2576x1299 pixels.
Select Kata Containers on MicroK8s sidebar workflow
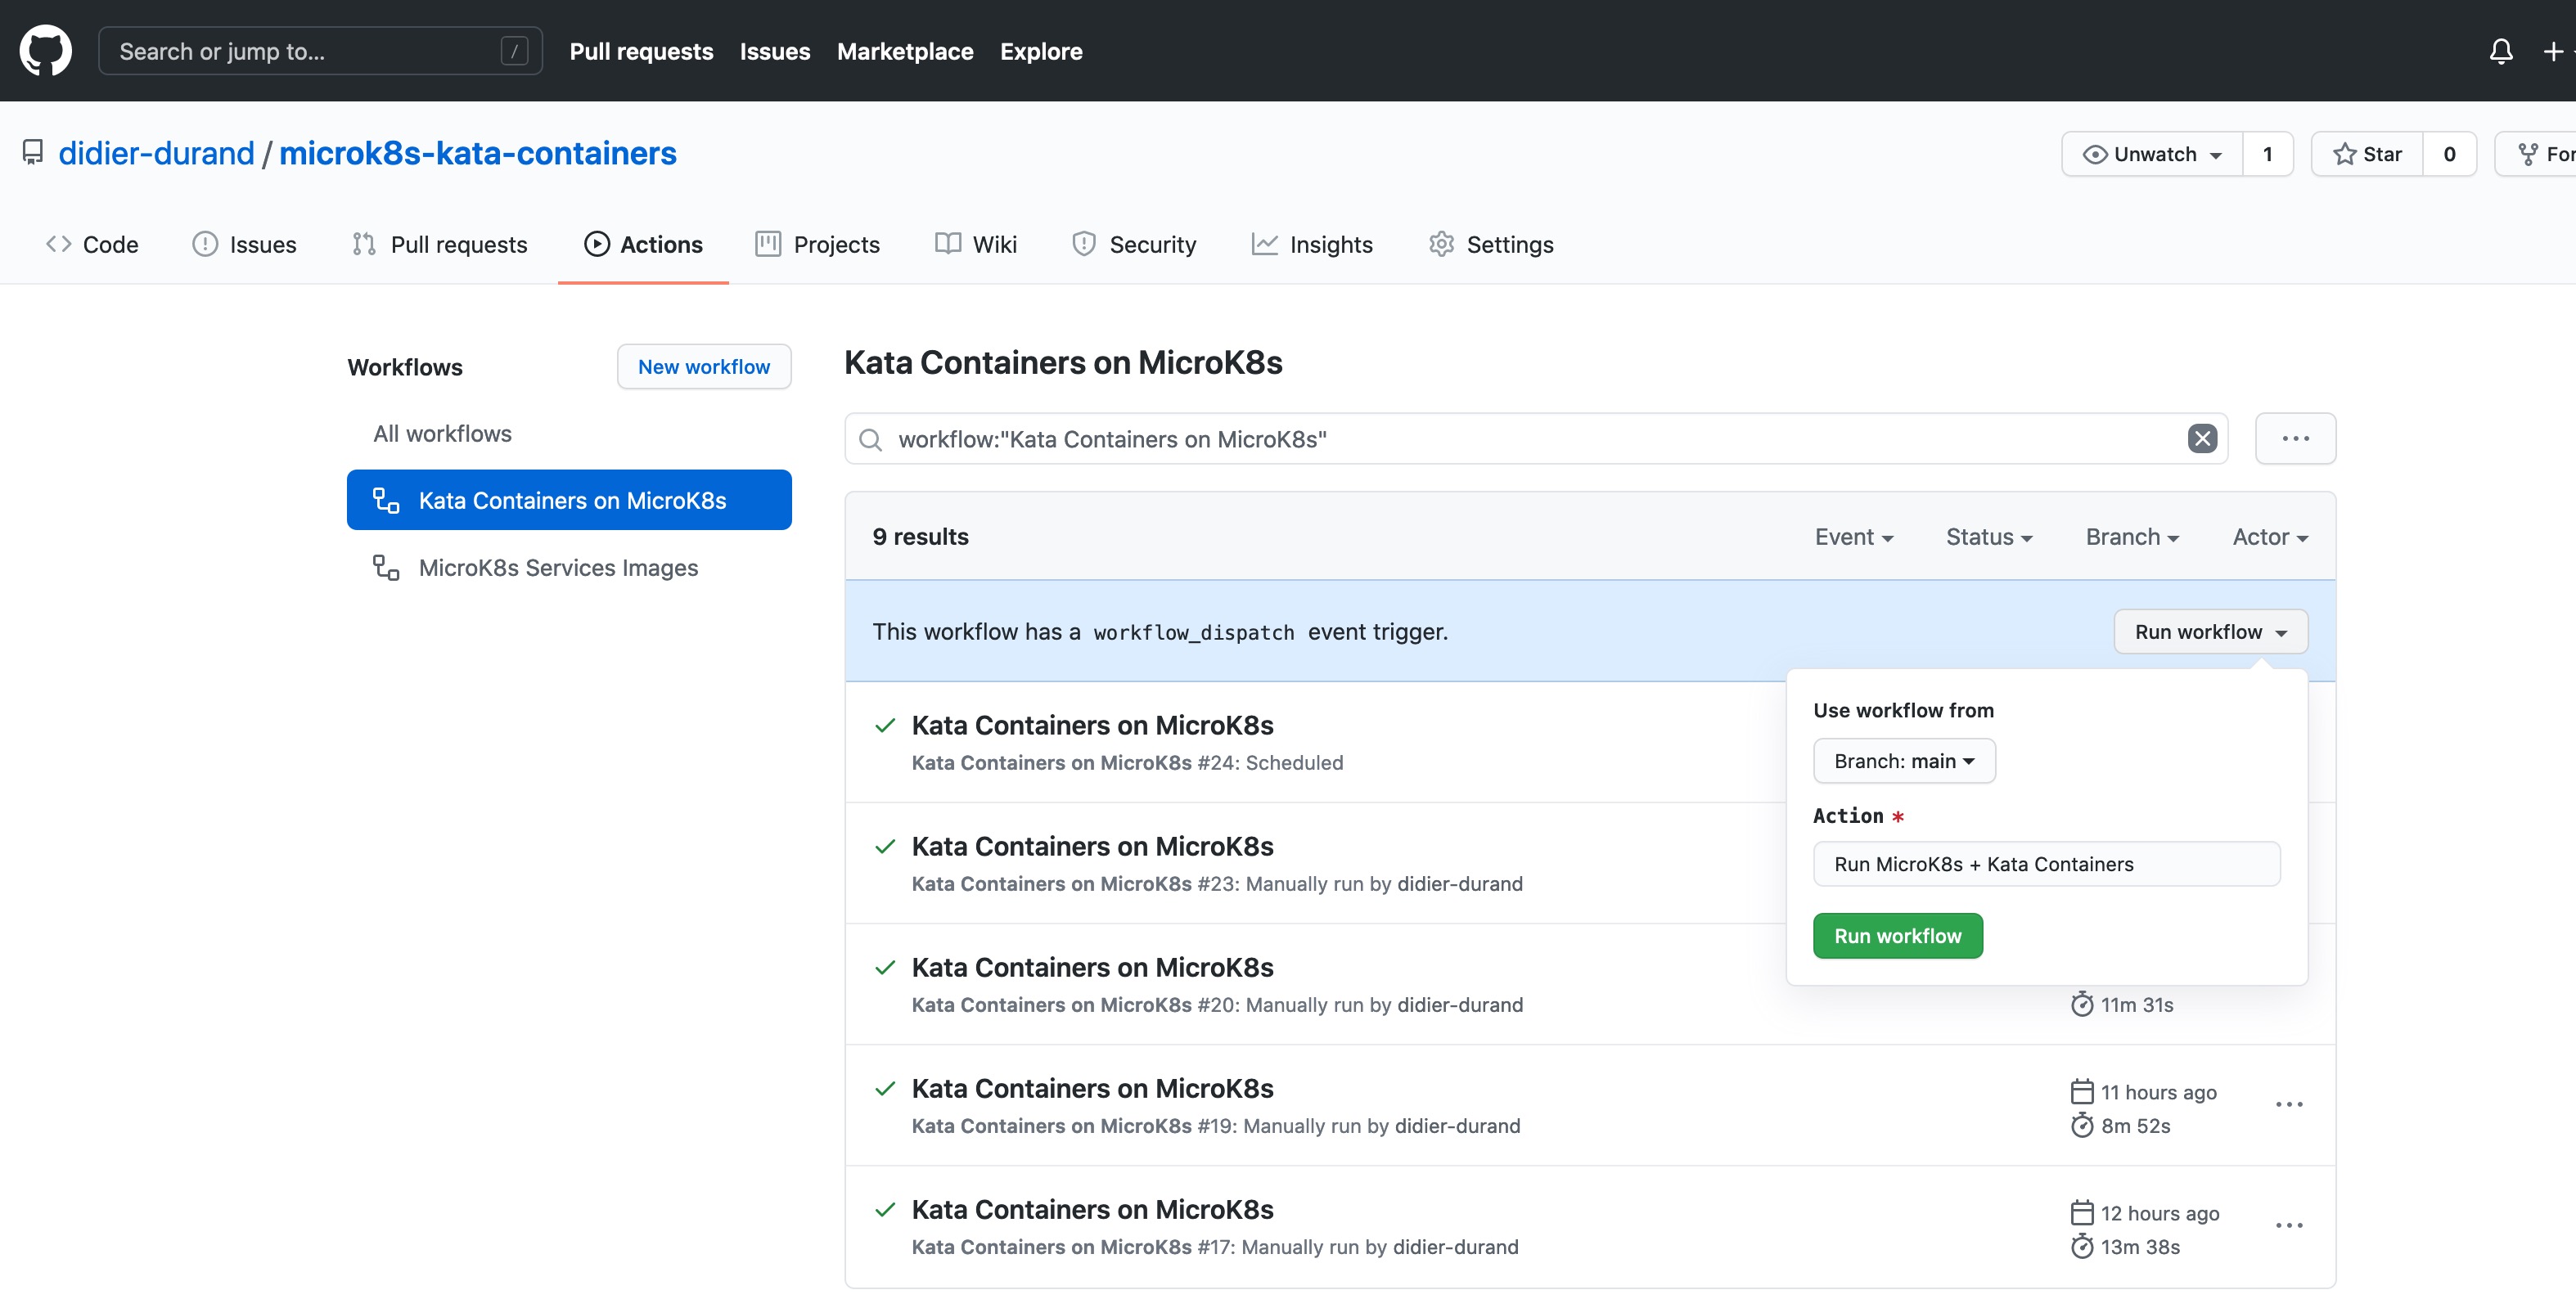[569, 500]
